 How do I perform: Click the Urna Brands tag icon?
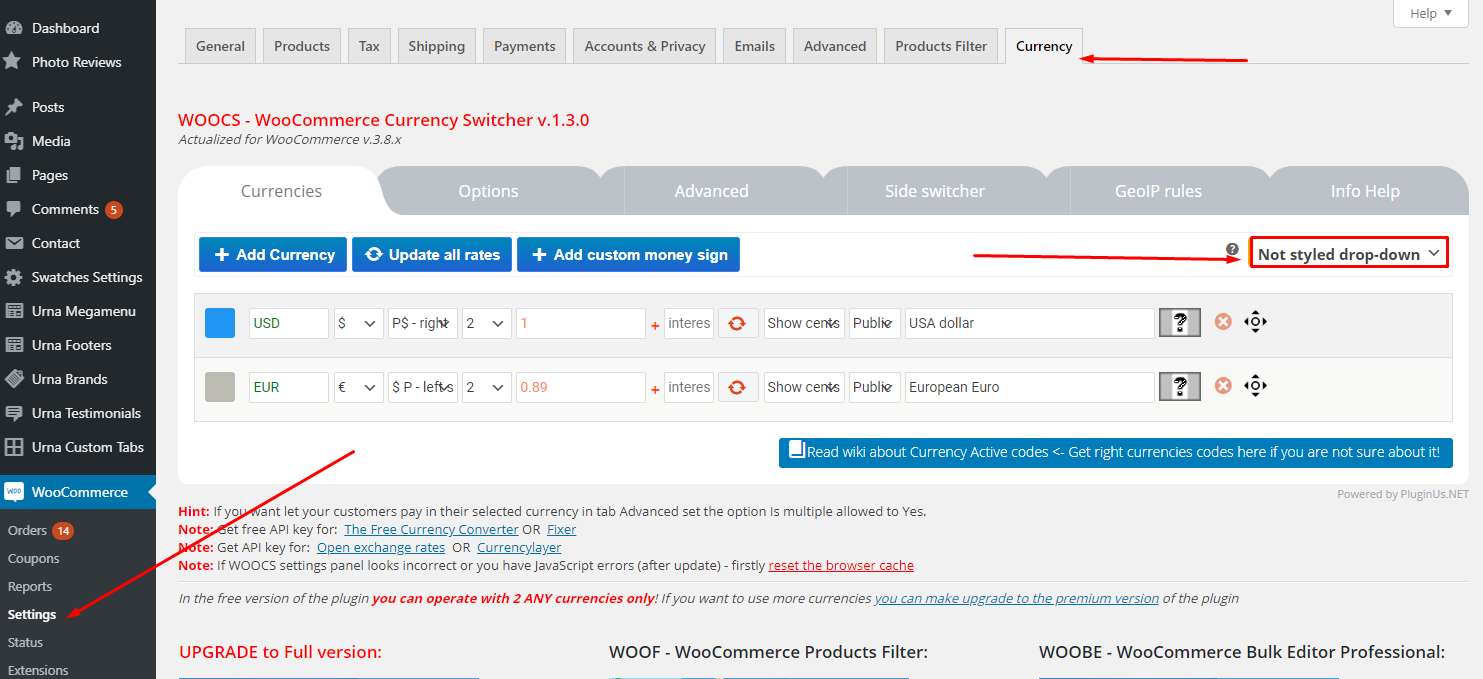point(13,379)
